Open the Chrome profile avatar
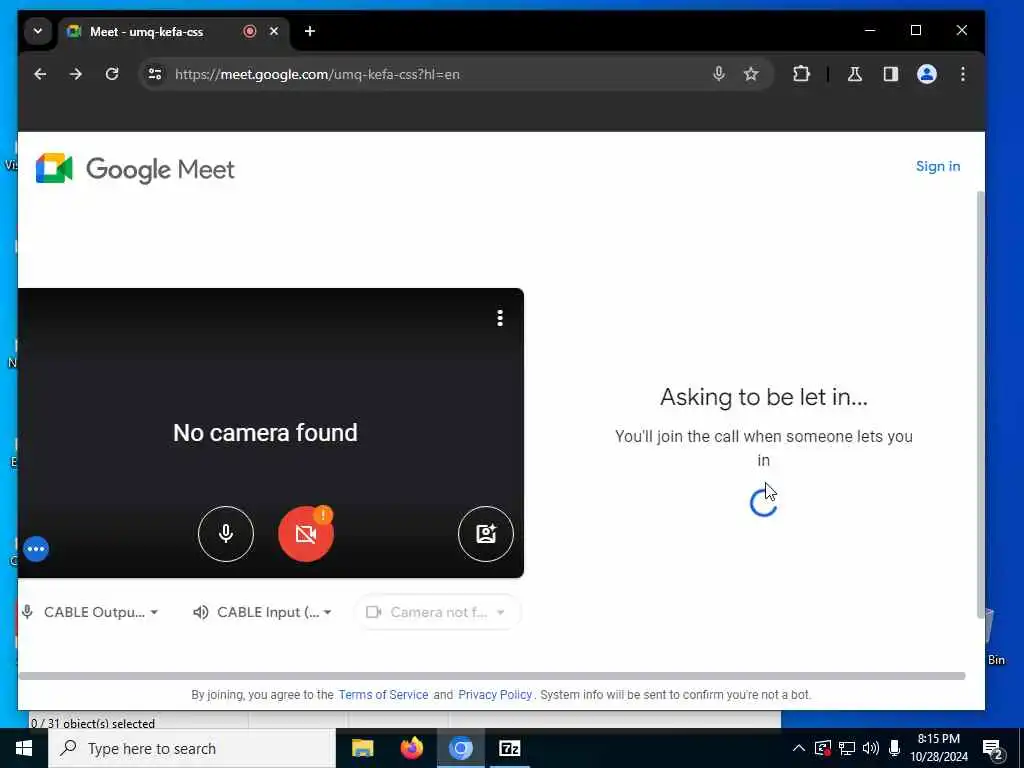 pos(927,74)
